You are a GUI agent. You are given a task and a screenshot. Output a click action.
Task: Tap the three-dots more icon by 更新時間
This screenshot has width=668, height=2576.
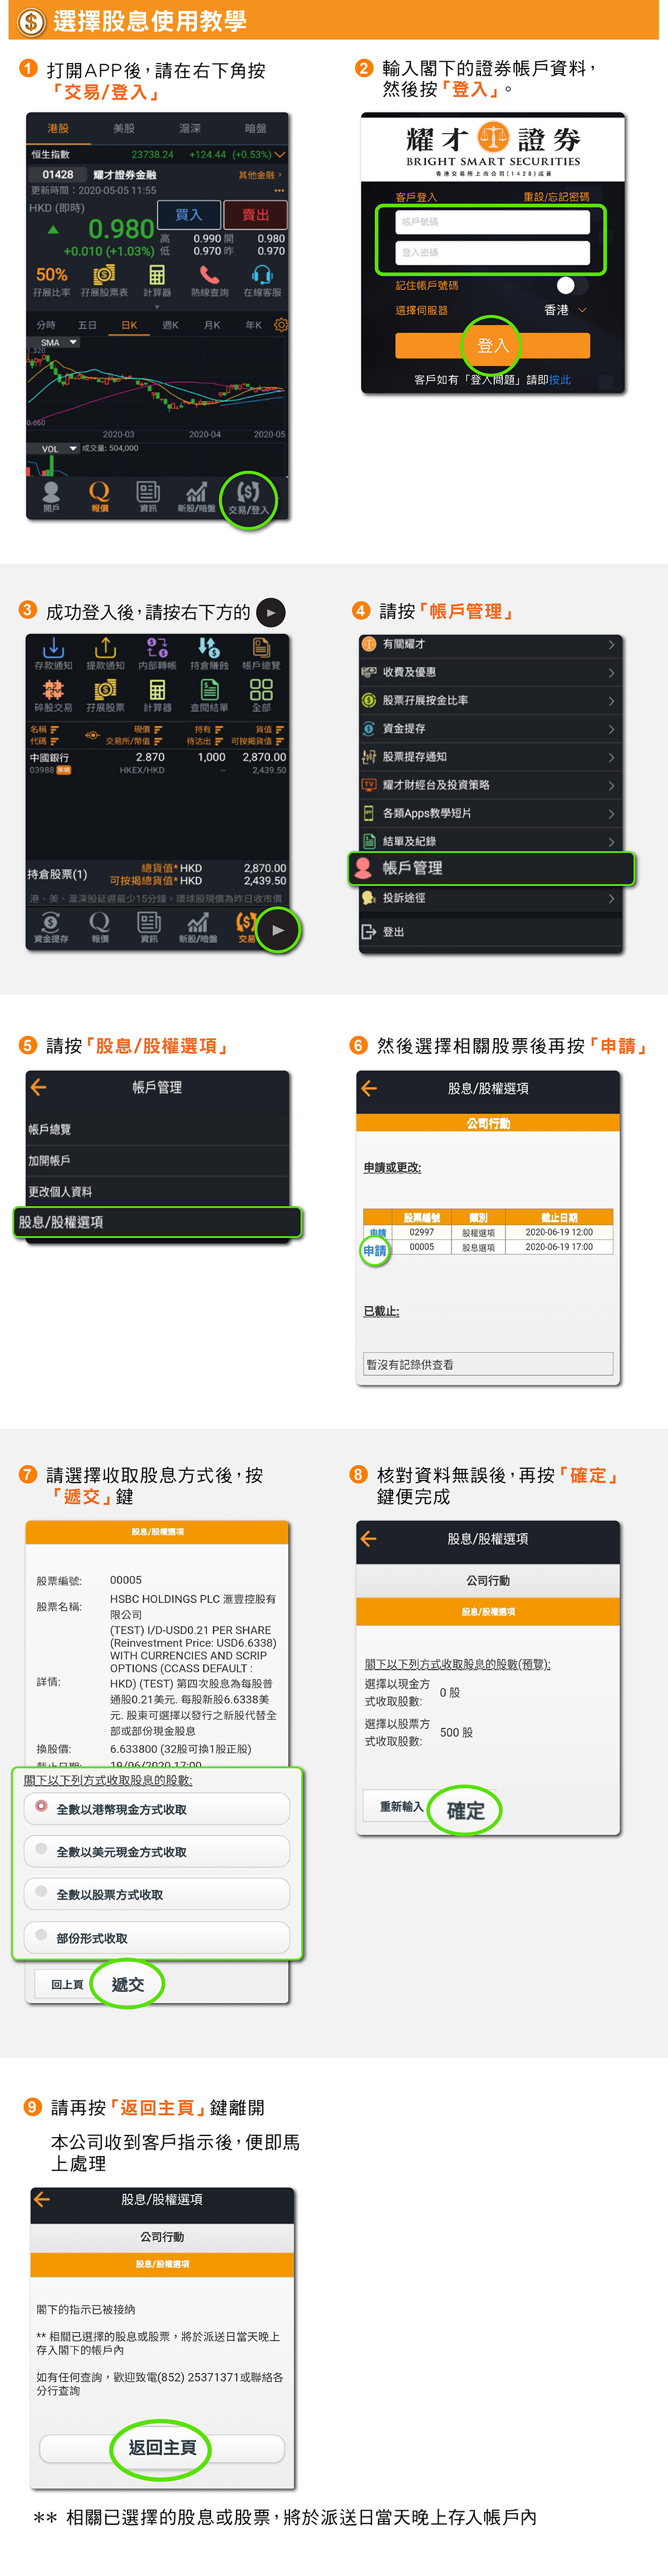coord(279,190)
